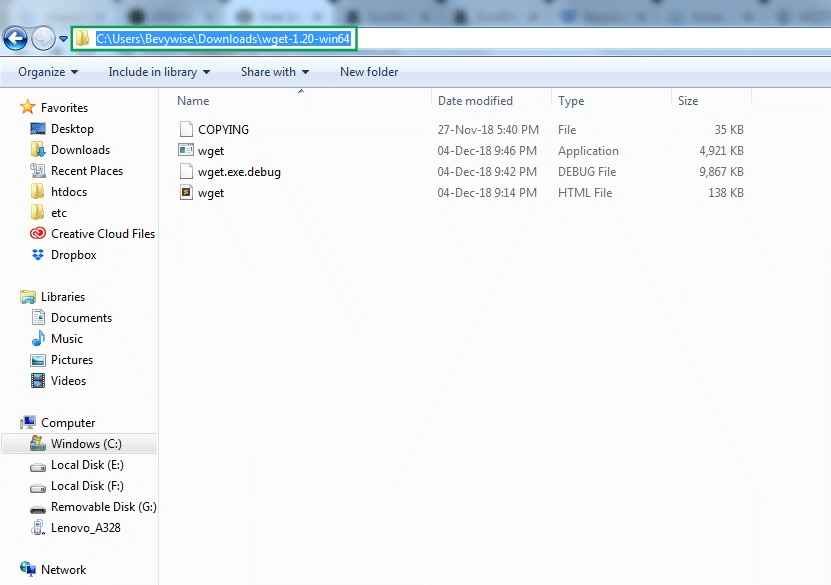Open the htdocs folder icon

[38, 191]
